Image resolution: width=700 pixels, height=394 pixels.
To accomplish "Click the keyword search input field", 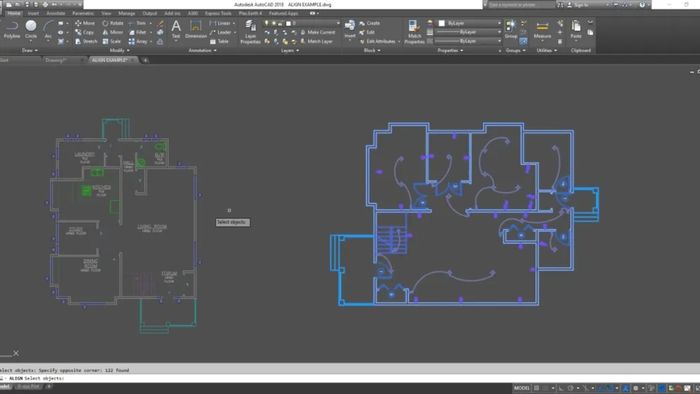I will pyautogui.click(x=521, y=4).
